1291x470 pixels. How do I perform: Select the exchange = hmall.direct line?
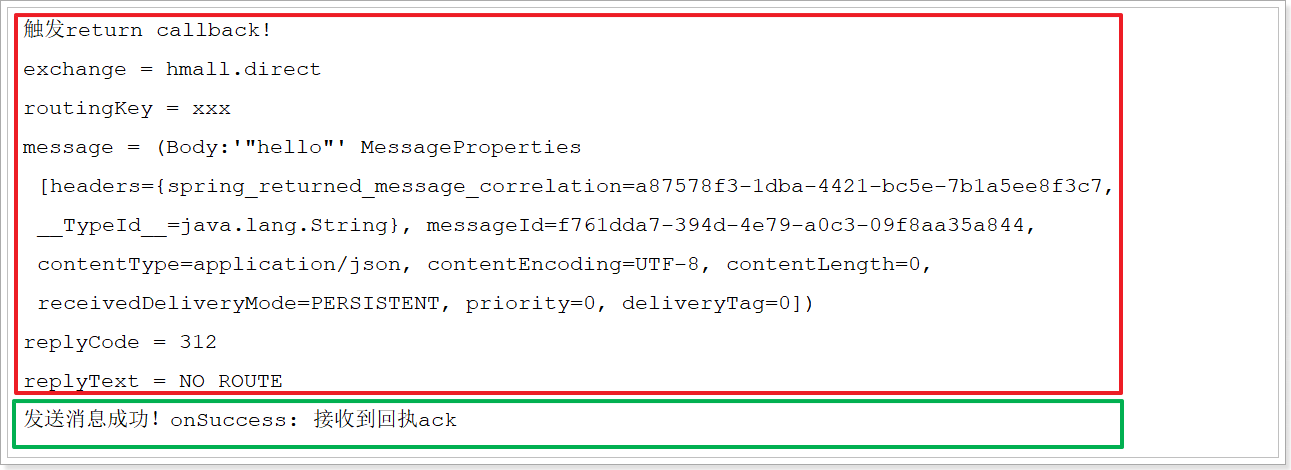point(172,69)
